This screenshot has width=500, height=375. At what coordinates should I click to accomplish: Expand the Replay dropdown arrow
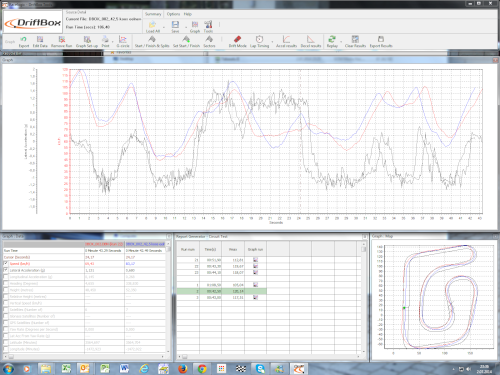point(341,41)
